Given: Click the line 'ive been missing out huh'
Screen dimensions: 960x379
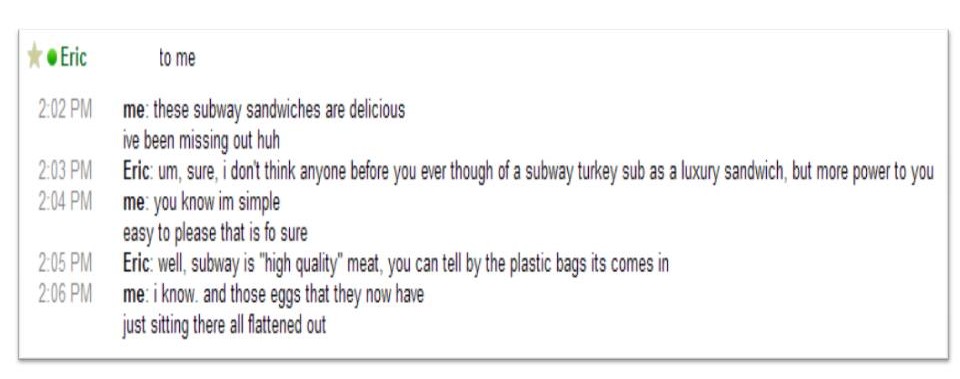Looking at the screenshot, I should coord(201,141).
